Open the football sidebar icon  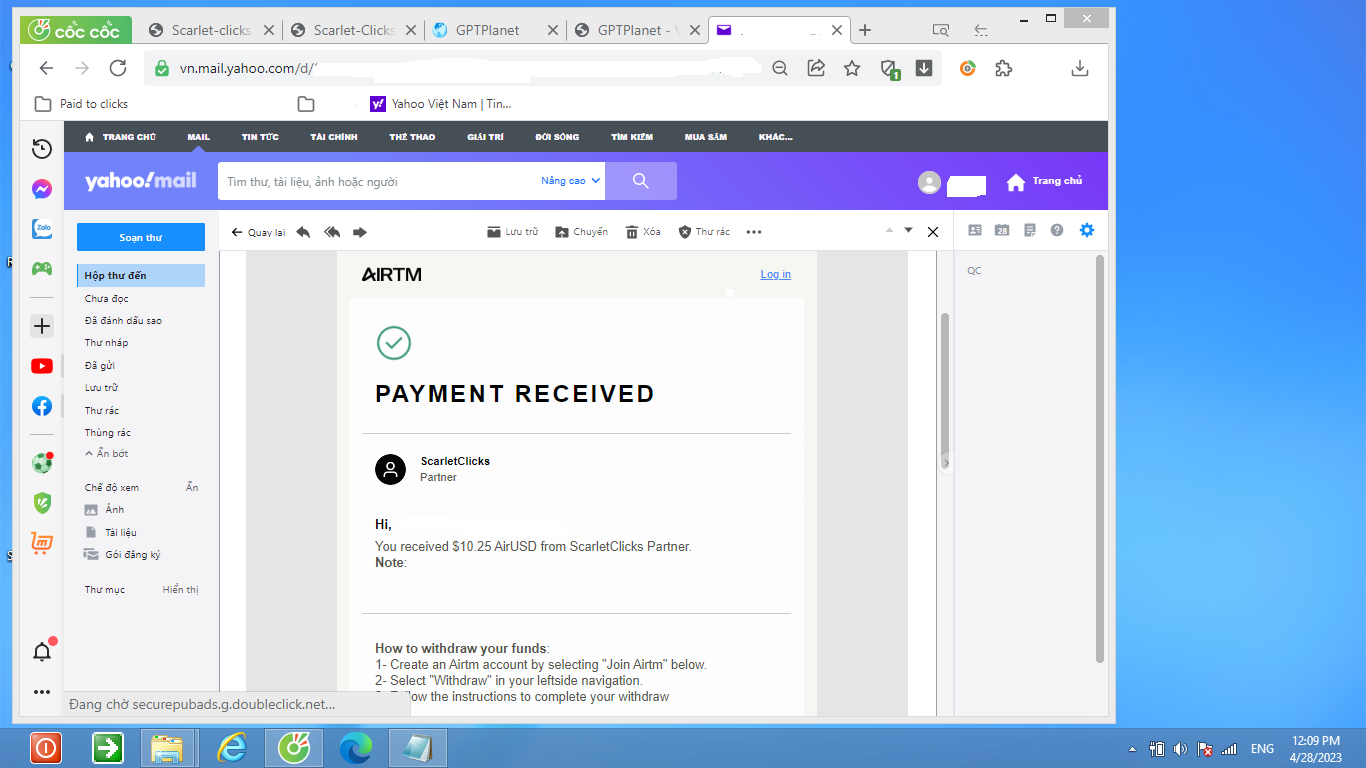click(x=42, y=463)
